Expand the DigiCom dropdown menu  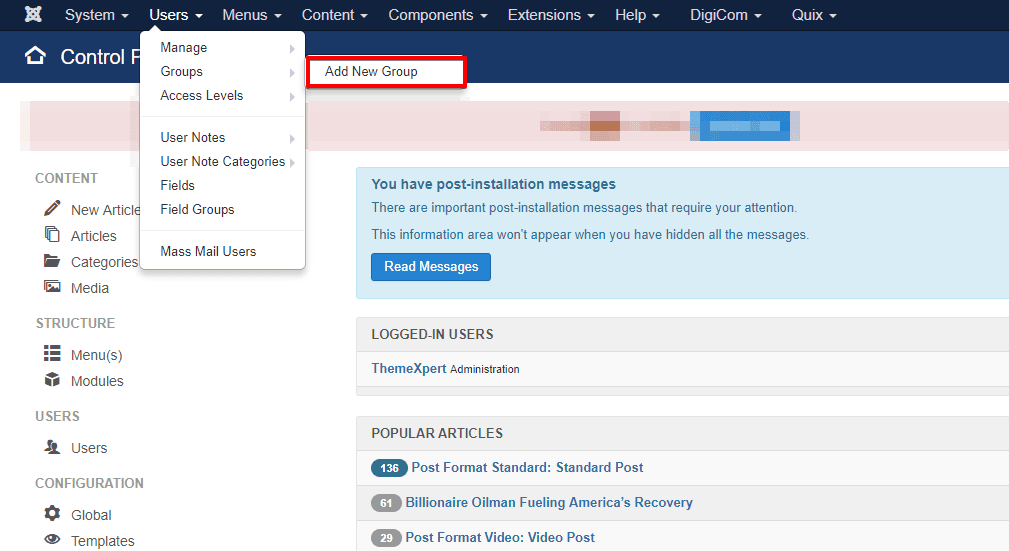(725, 15)
